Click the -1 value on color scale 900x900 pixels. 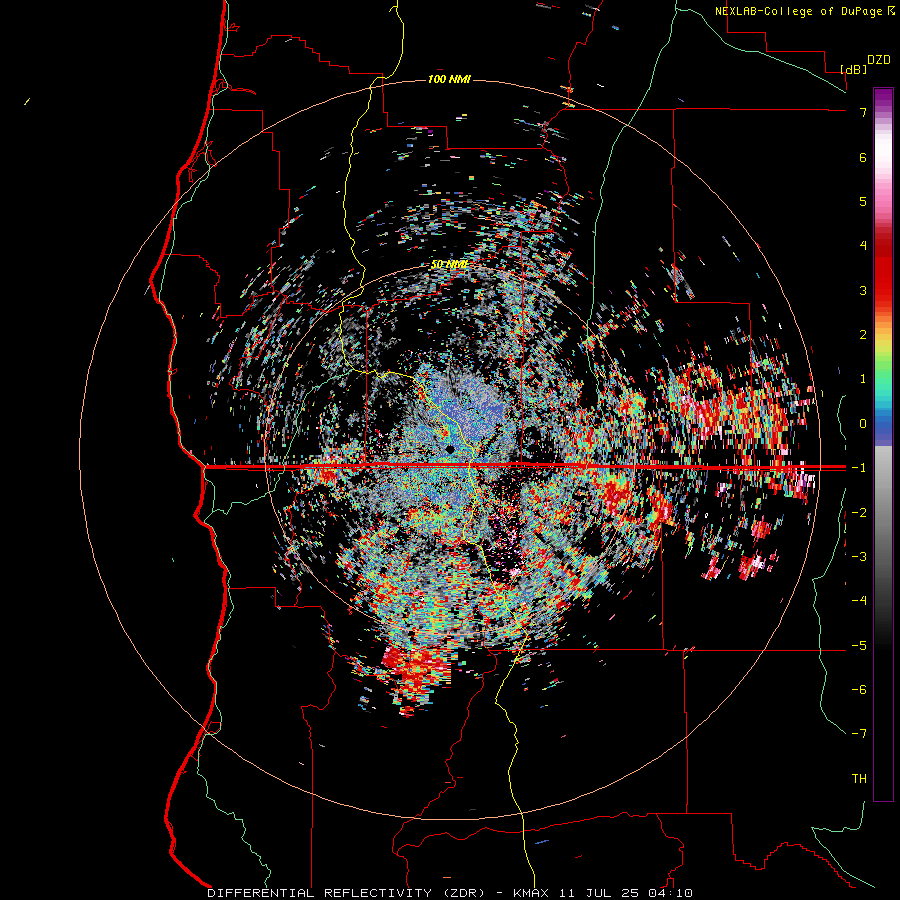pyautogui.click(x=859, y=468)
